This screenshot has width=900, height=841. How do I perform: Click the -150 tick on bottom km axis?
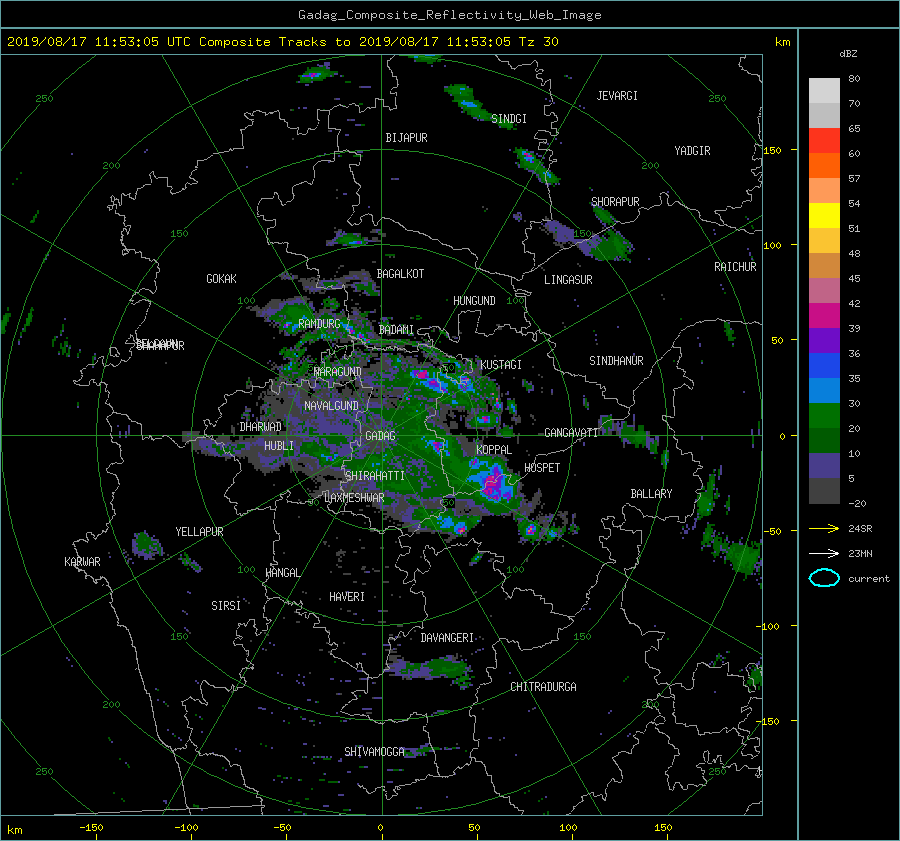pyautogui.click(x=91, y=828)
